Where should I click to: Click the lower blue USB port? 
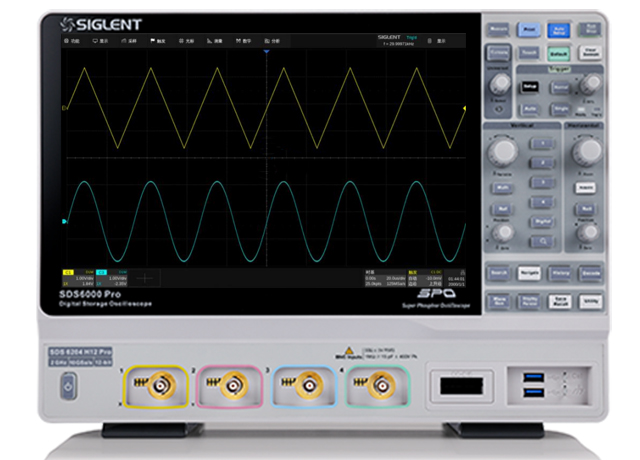(x=533, y=393)
